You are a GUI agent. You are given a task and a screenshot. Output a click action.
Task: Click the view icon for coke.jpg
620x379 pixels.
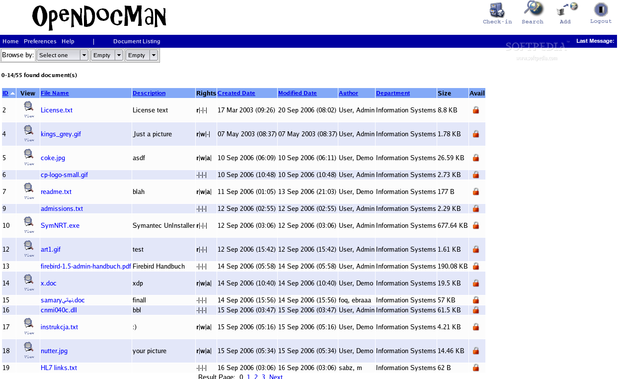(28, 157)
